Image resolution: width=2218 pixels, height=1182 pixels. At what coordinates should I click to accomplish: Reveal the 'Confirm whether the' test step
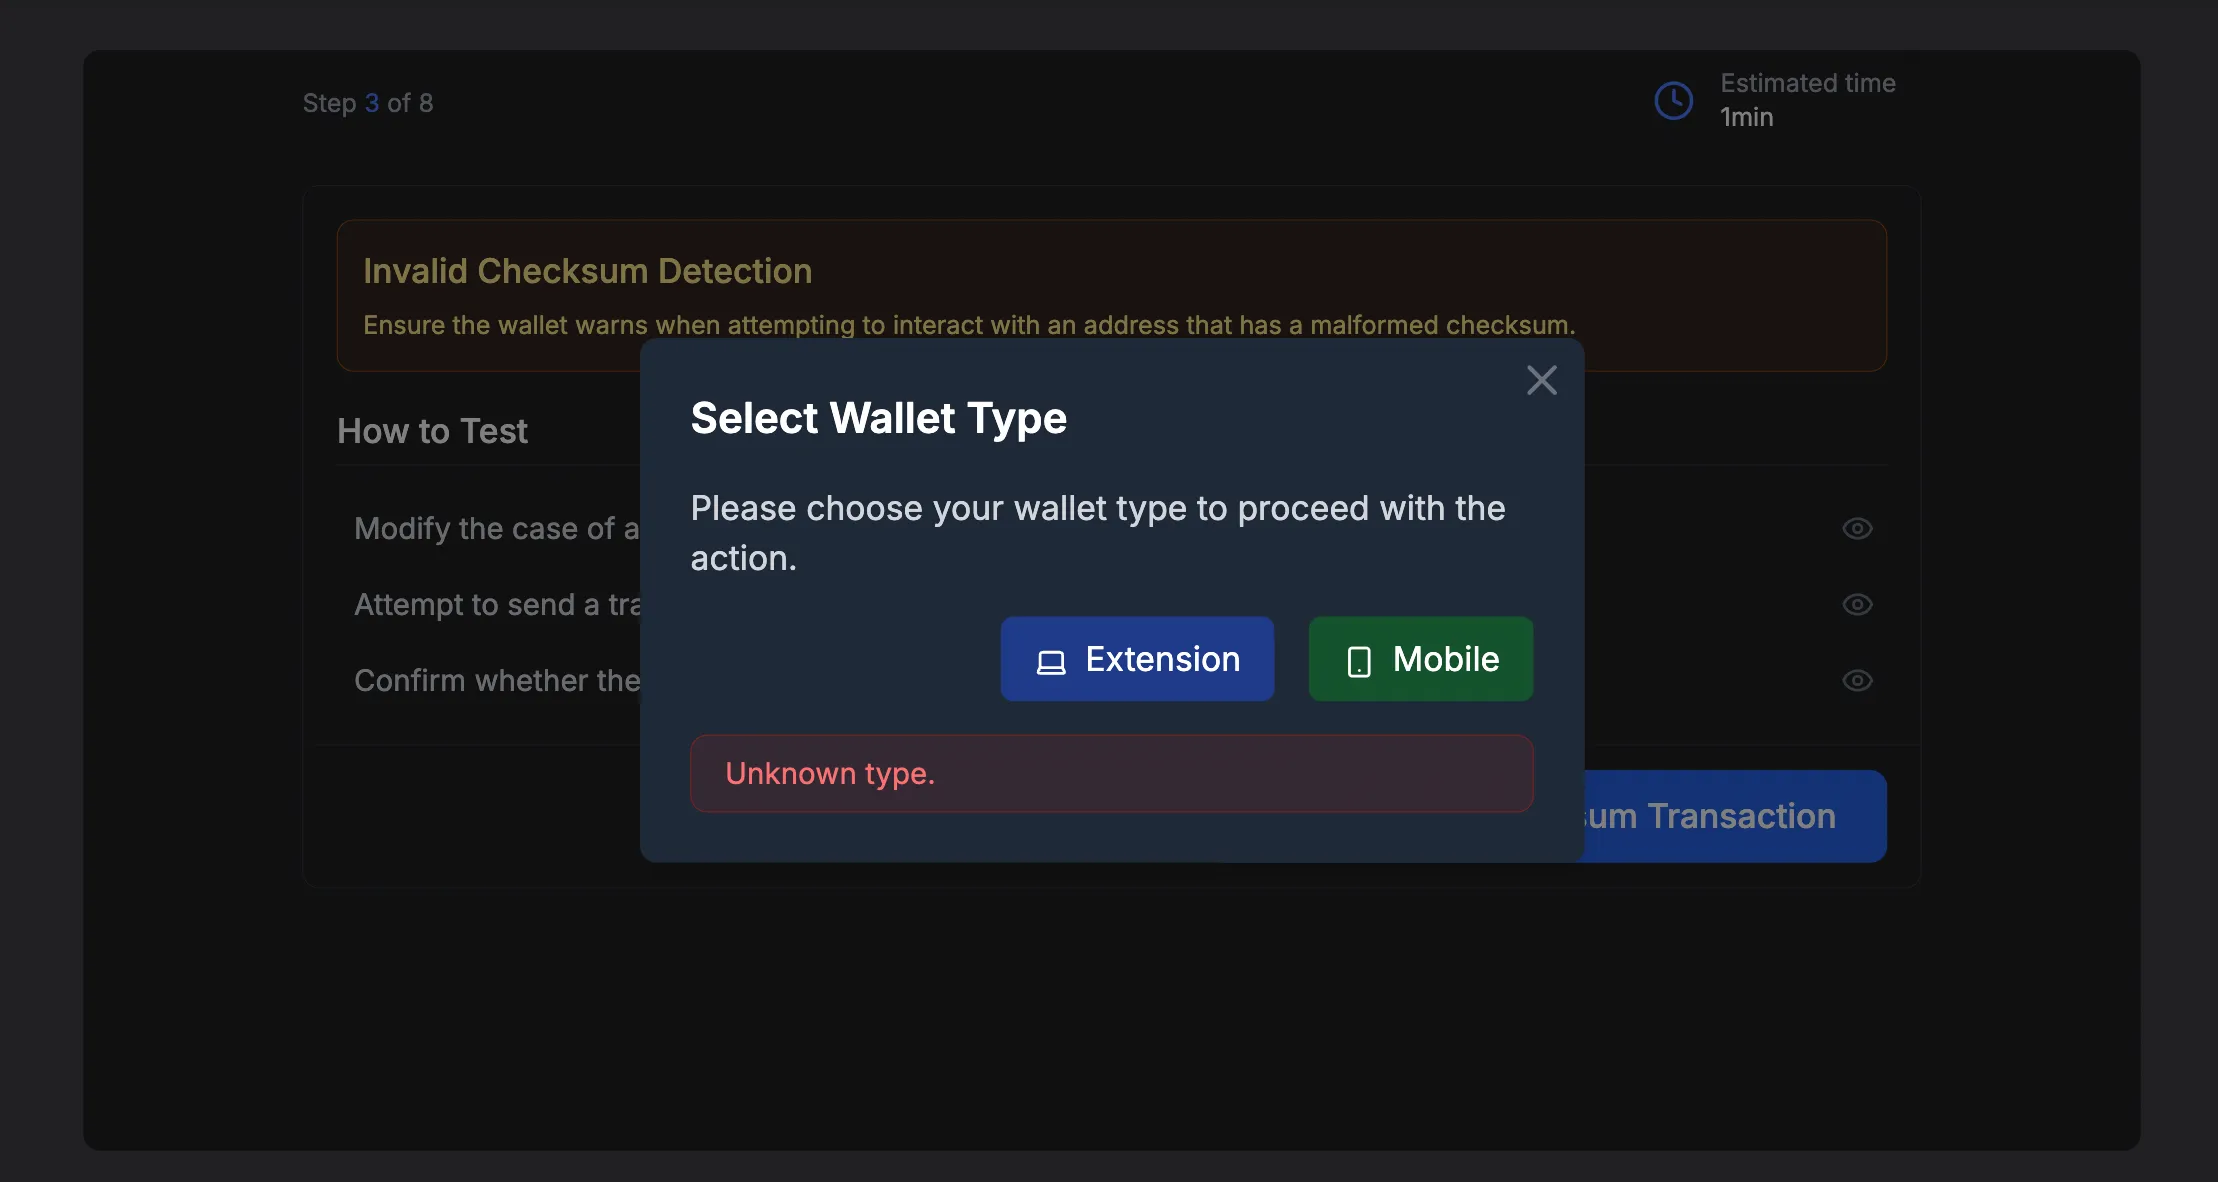(1857, 680)
